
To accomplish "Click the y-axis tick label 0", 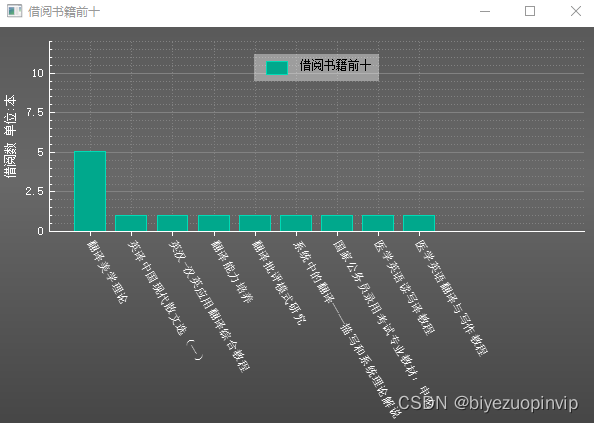I will [41, 231].
